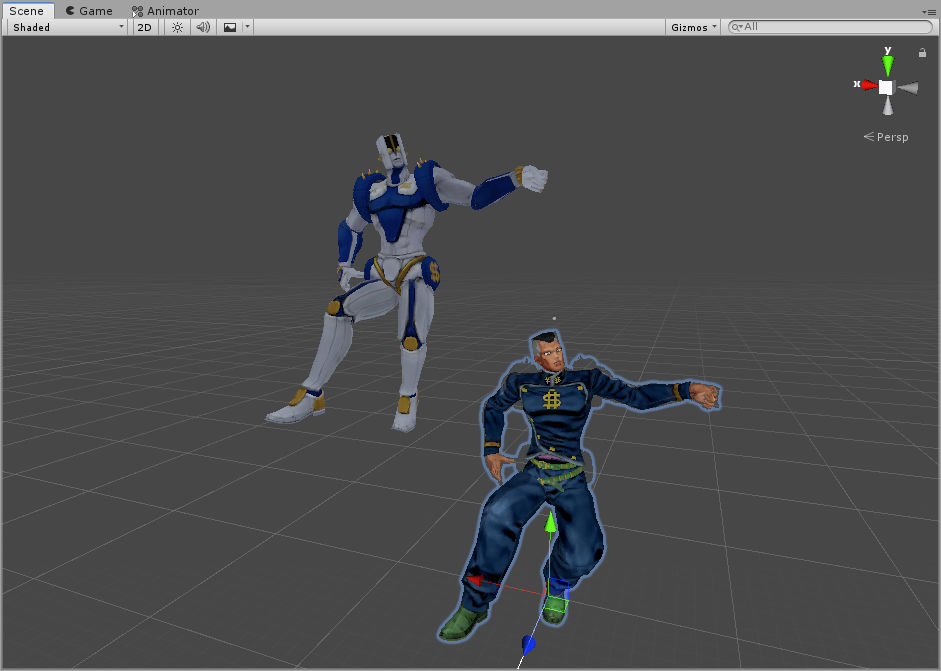Click the green Y move handle arrow
The image size is (941, 671).
(550, 521)
